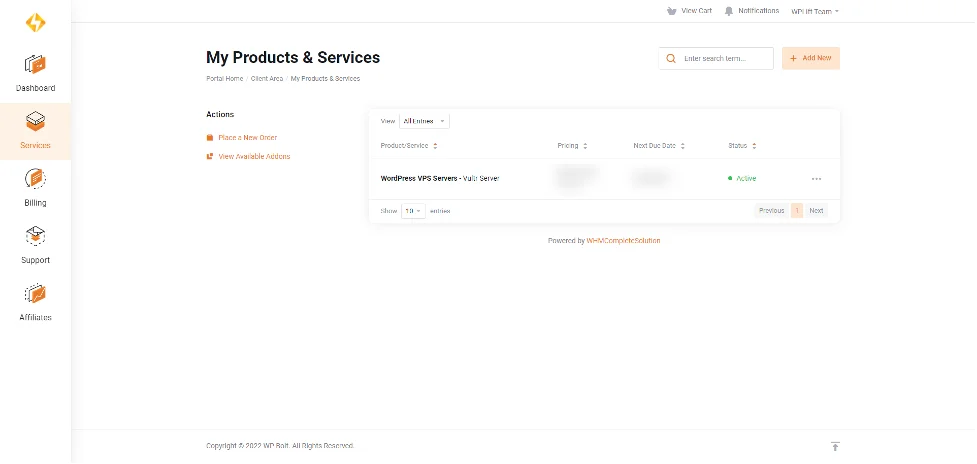Click the Actions panel heading
The image size is (977, 464).
tap(220, 115)
